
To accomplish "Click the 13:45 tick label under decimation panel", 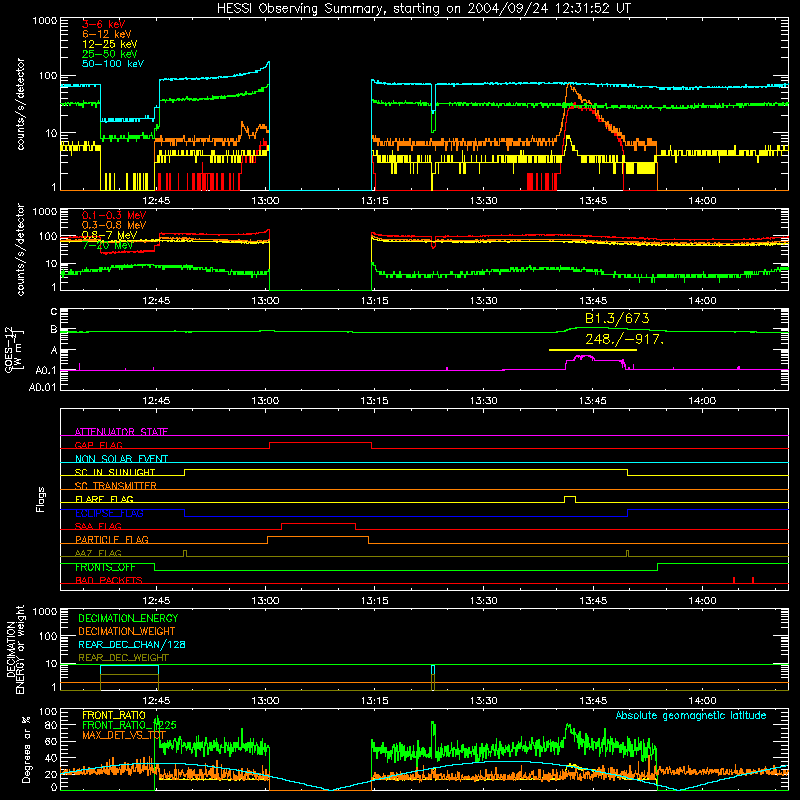I will (593, 701).
